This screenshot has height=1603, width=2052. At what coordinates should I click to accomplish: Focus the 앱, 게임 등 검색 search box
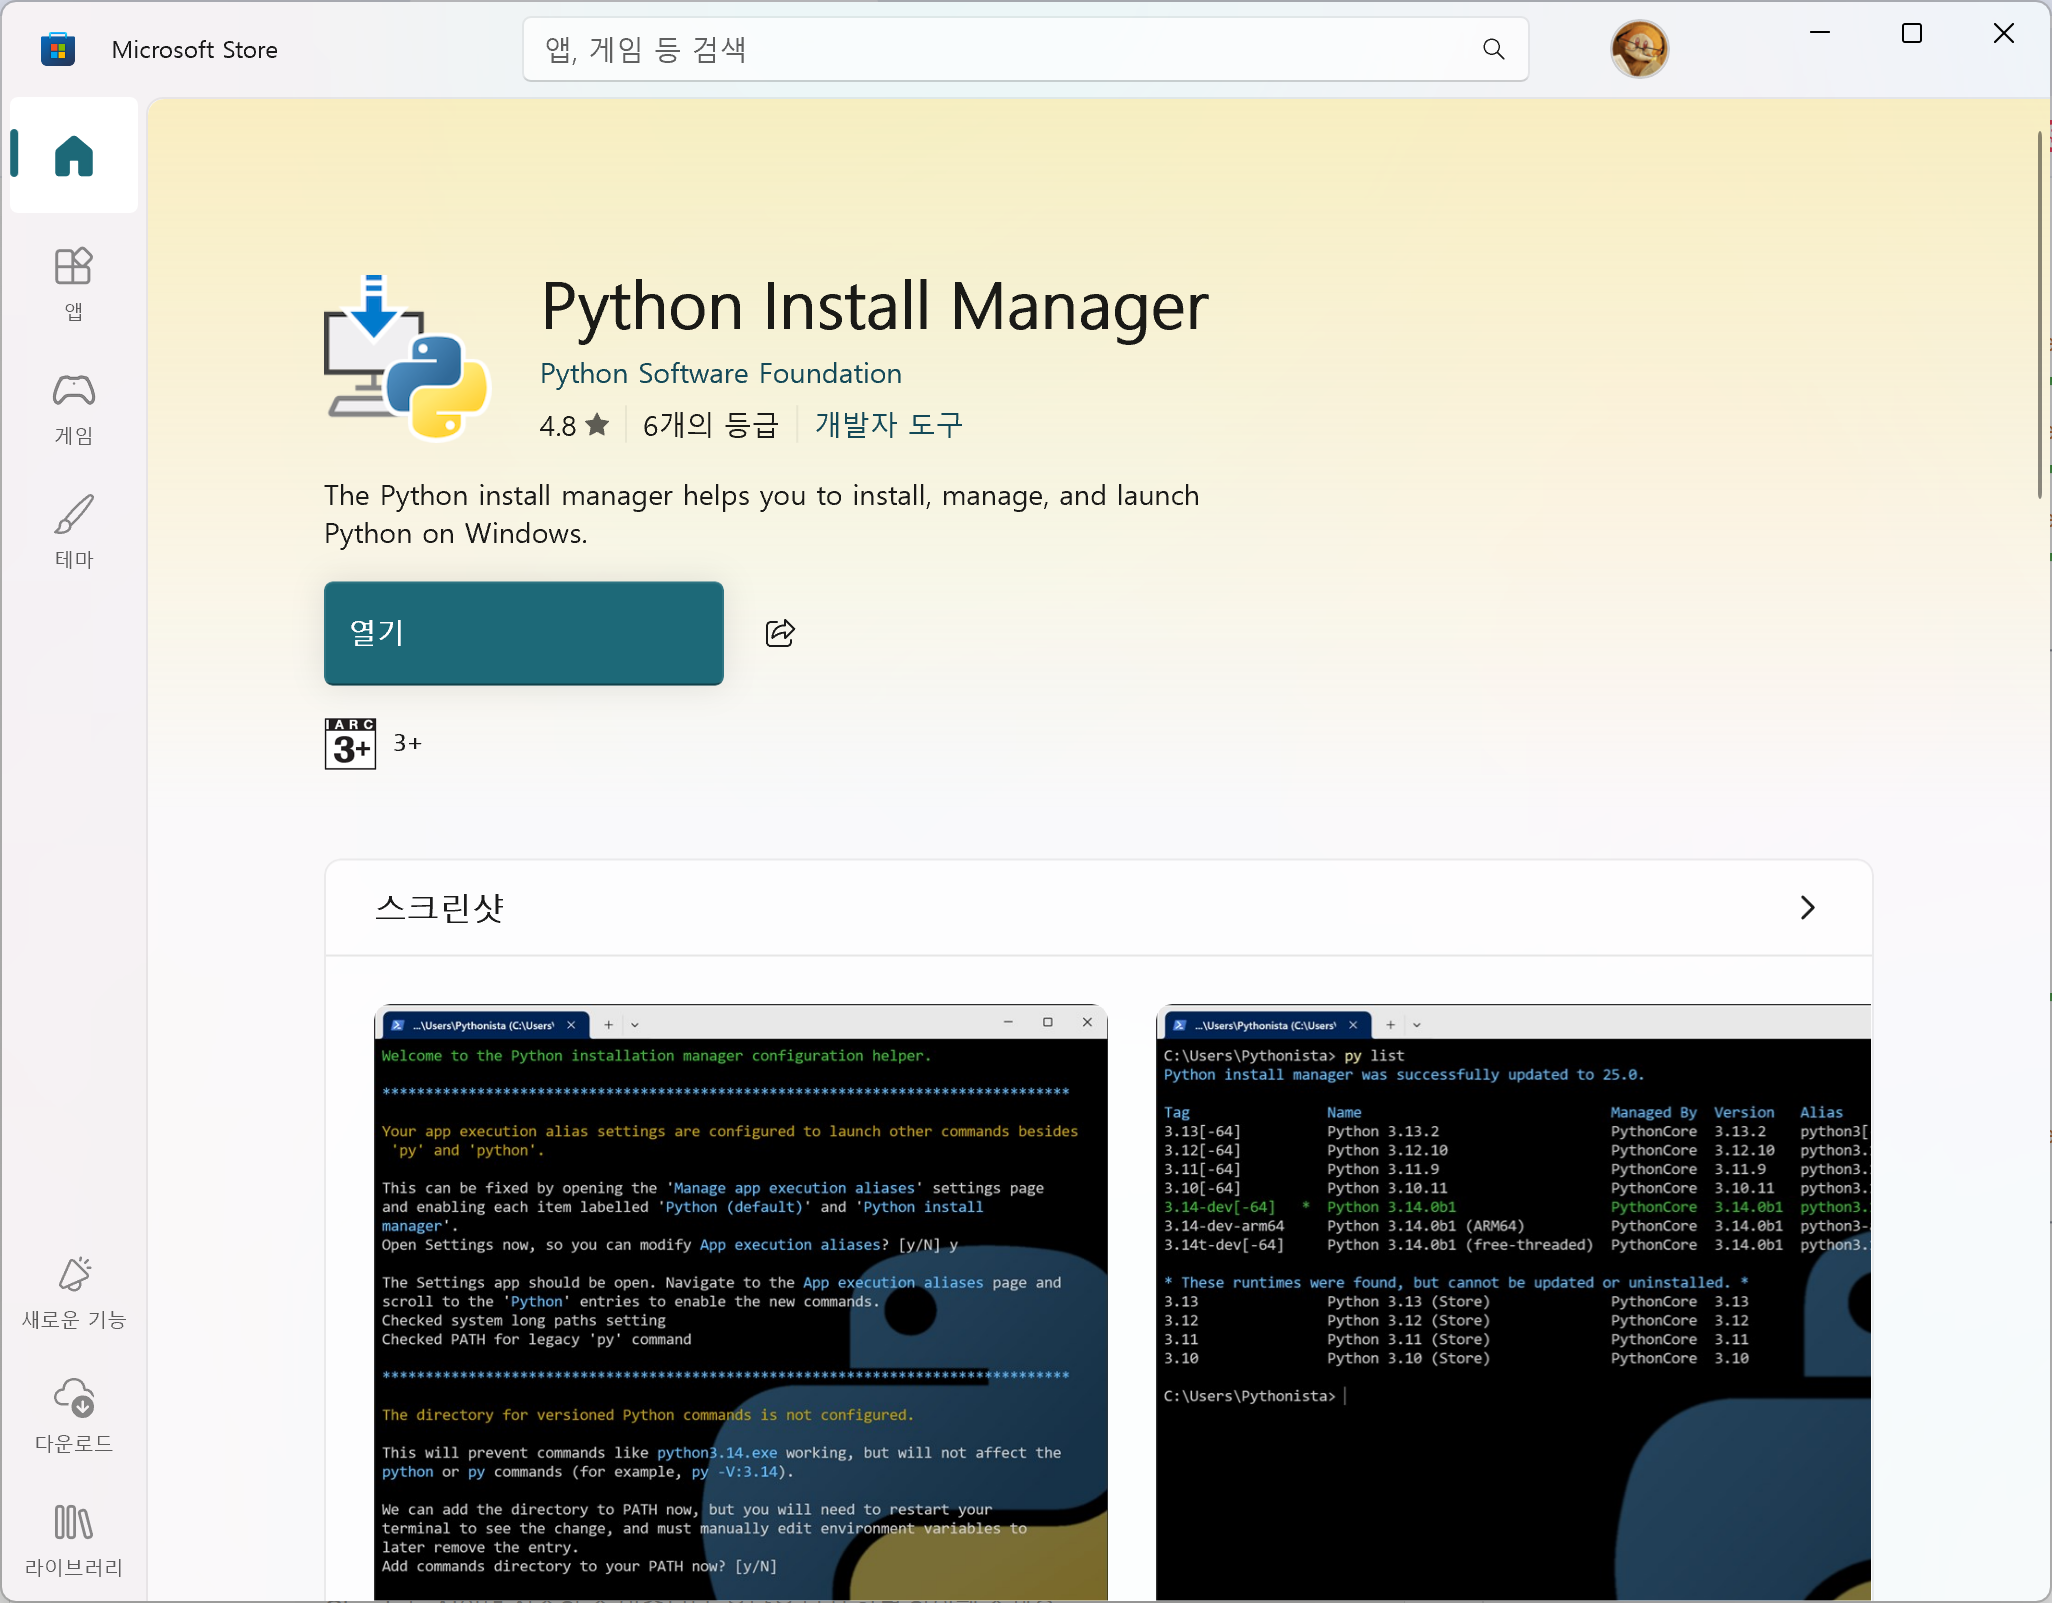pyautogui.click(x=1025, y=49)
